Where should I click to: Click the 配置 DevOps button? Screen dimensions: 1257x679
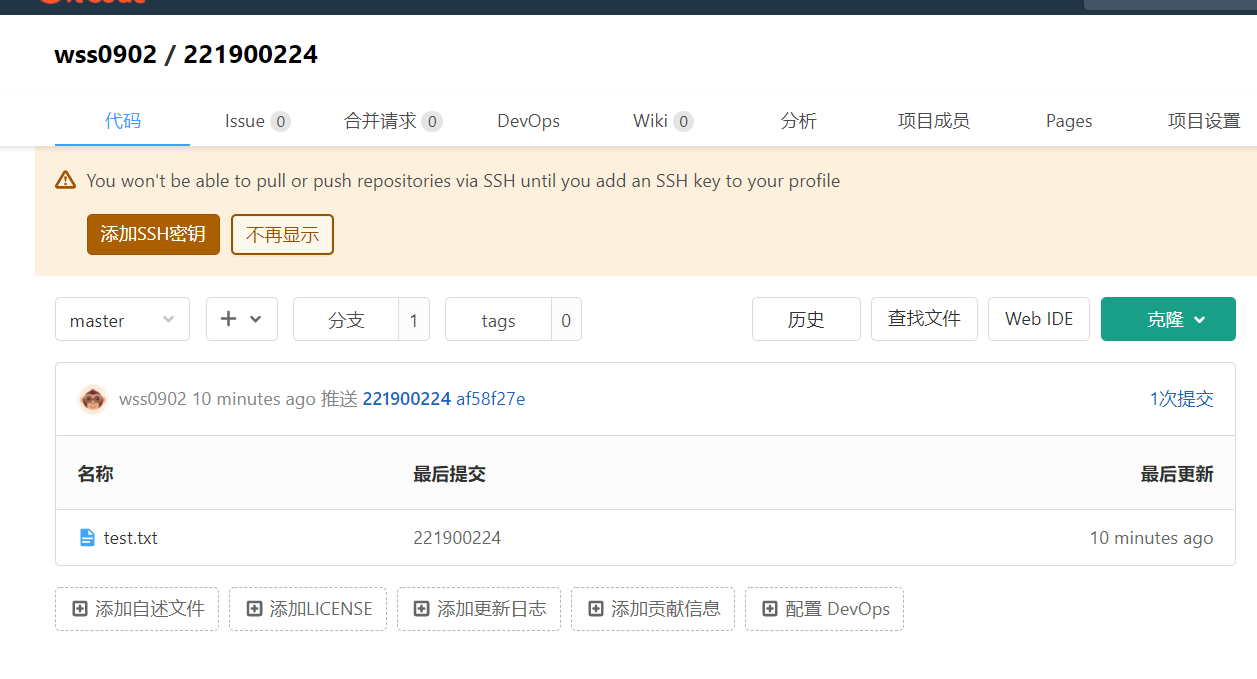coord(825,609)
